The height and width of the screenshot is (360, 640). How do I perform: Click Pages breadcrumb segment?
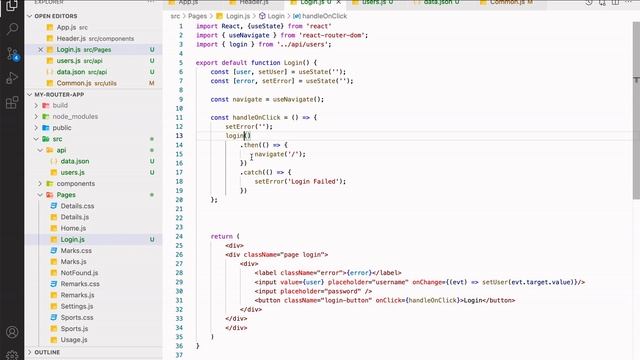(198, 16)
